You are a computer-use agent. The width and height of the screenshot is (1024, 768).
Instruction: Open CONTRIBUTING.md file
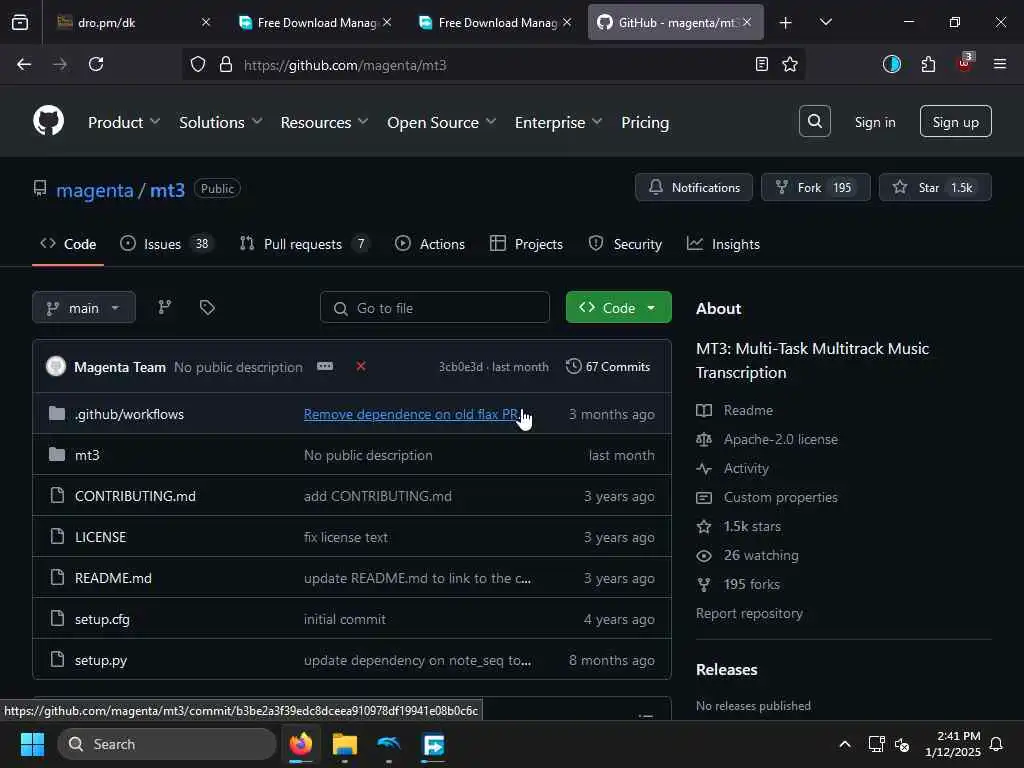(x=135, y=496)
